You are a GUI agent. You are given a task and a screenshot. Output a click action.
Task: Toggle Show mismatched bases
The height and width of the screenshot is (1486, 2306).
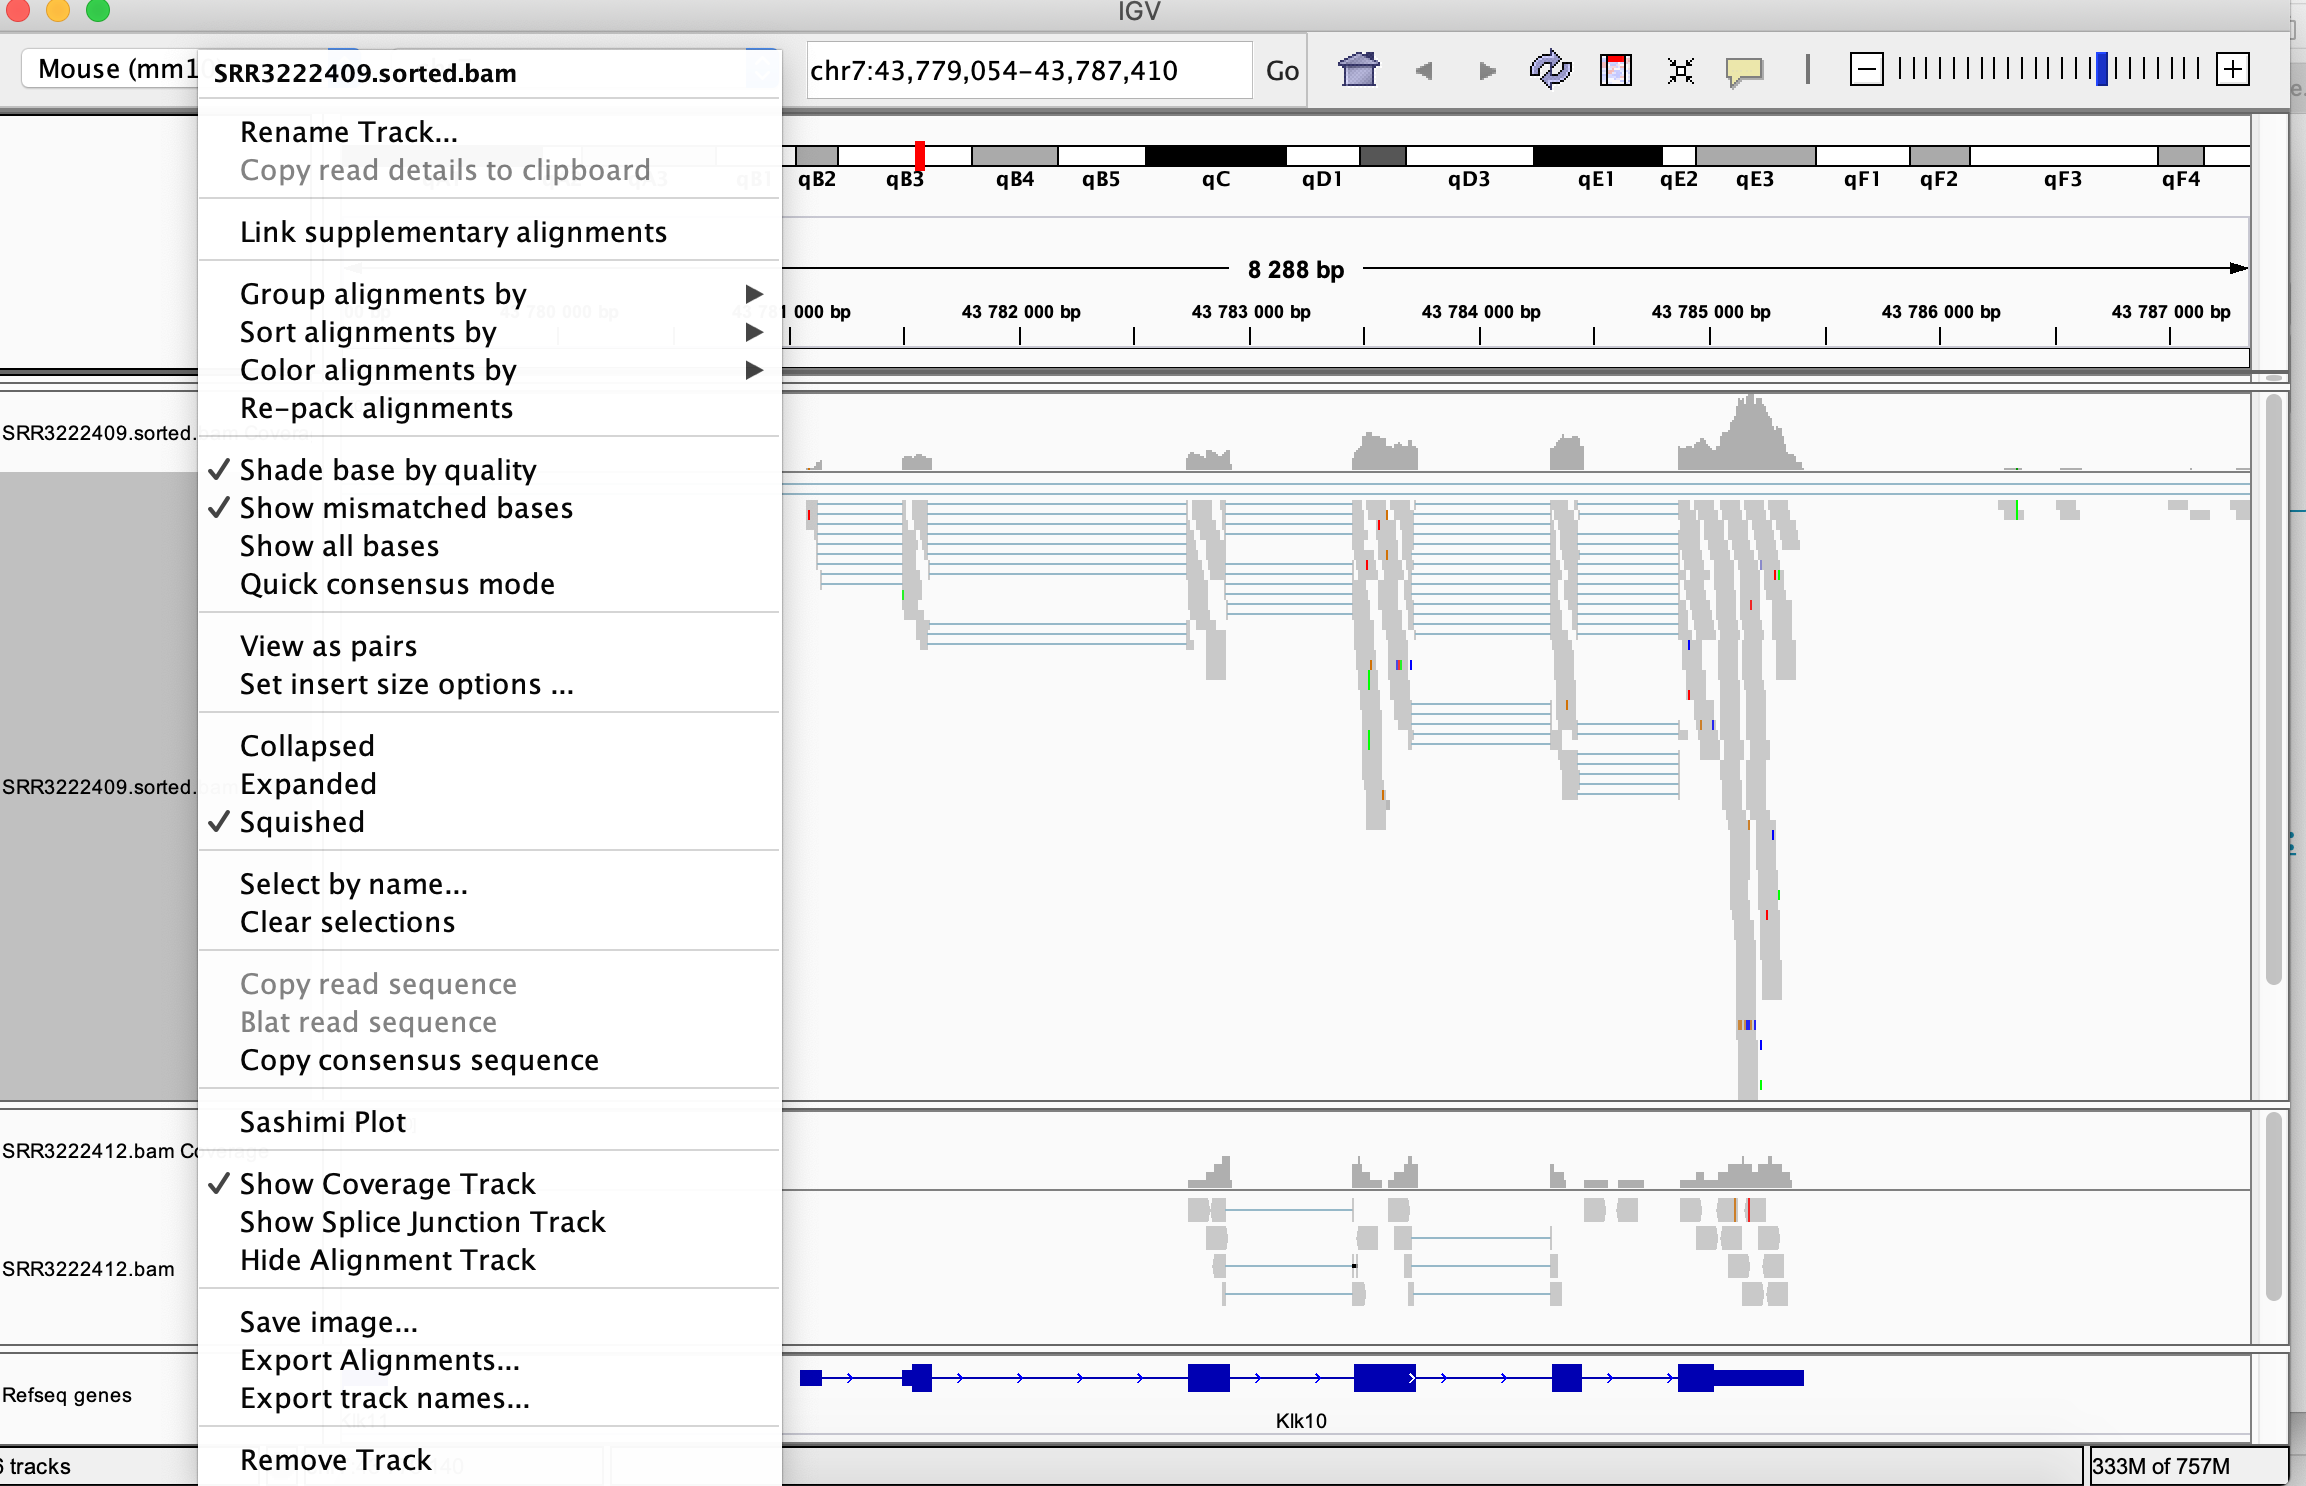point(406,508)
